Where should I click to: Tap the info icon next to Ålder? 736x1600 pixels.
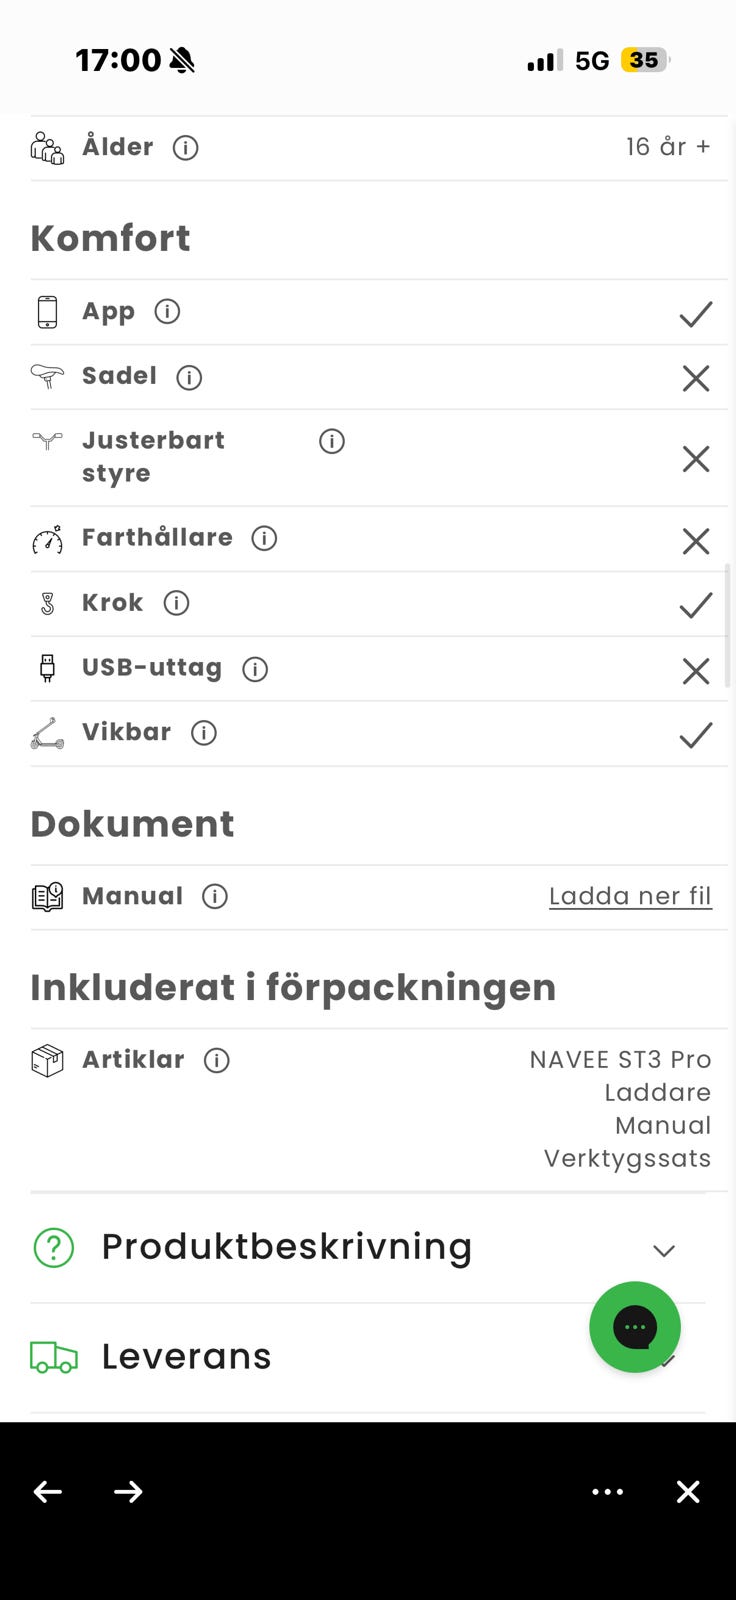(x=185, y=148)
